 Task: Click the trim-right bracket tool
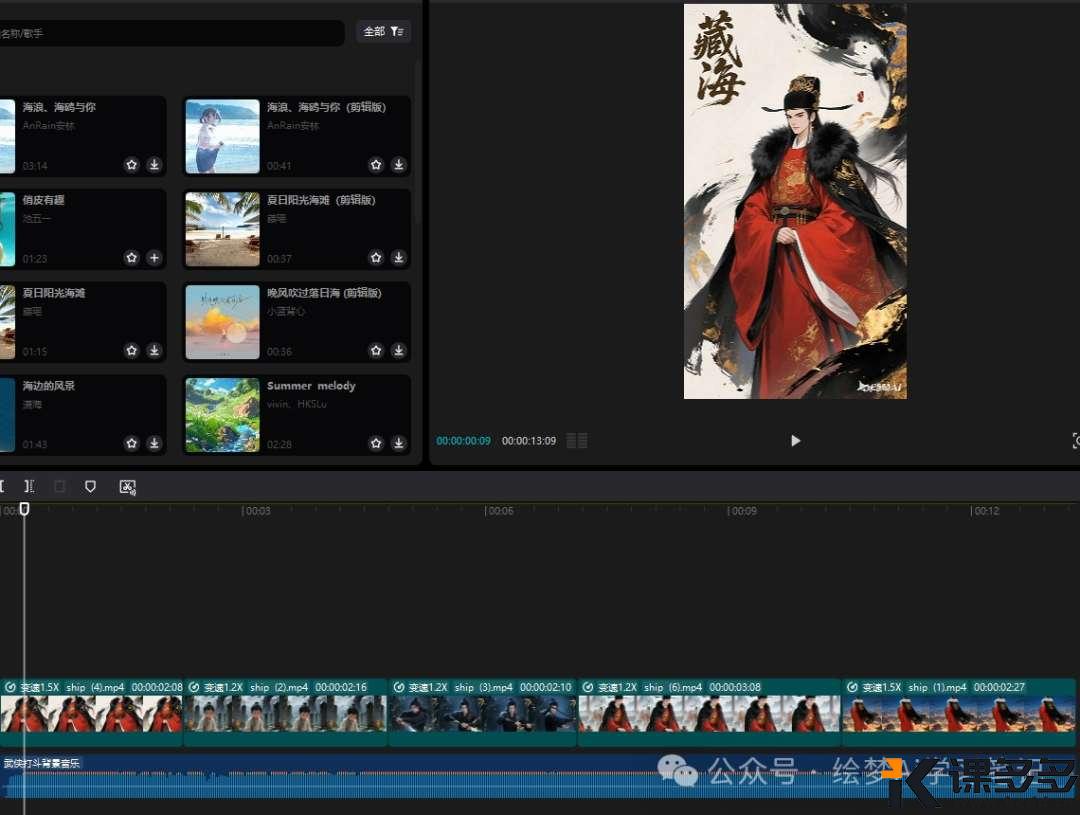point(29,486)
